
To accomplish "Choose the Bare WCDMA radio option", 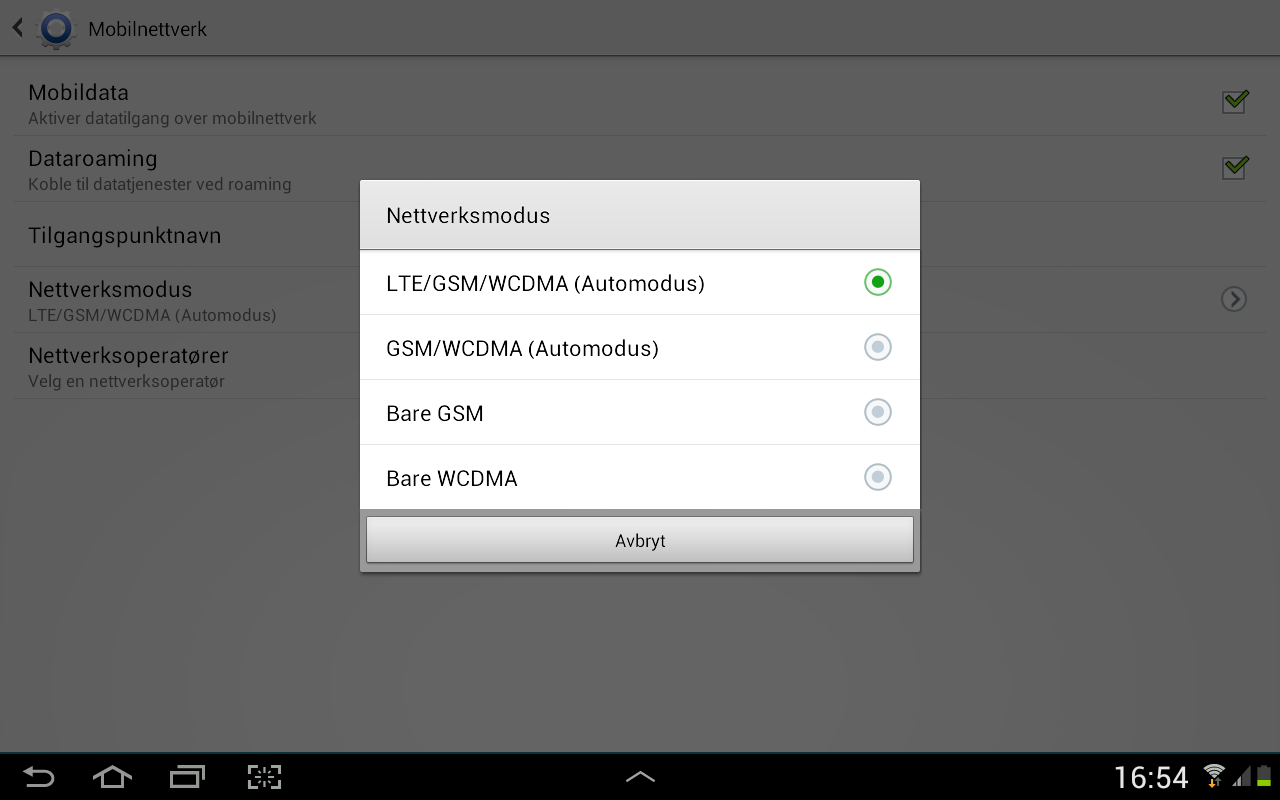I will [x=878, y=477].
